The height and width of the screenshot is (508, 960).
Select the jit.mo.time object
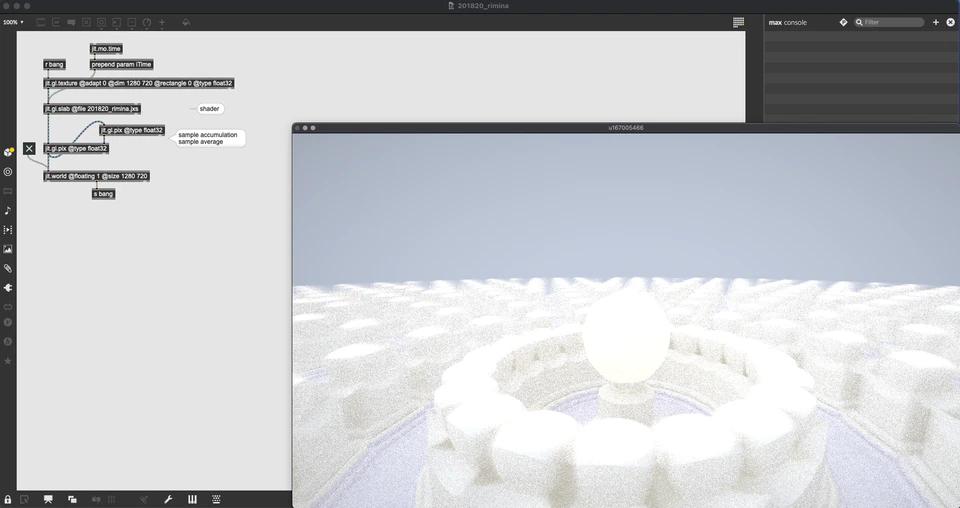click(106, 48)
